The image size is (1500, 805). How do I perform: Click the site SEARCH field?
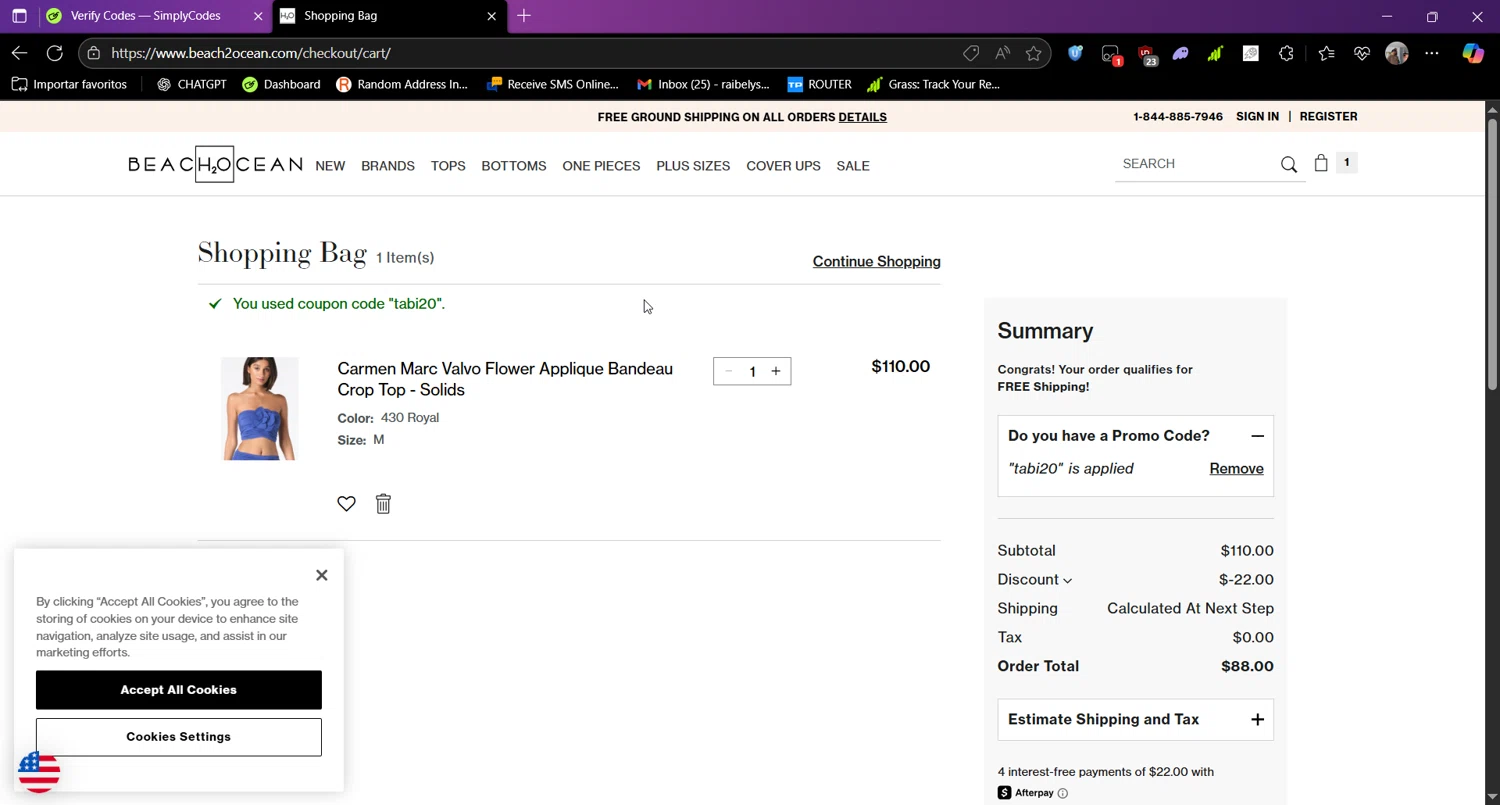tap(1195, 164)
